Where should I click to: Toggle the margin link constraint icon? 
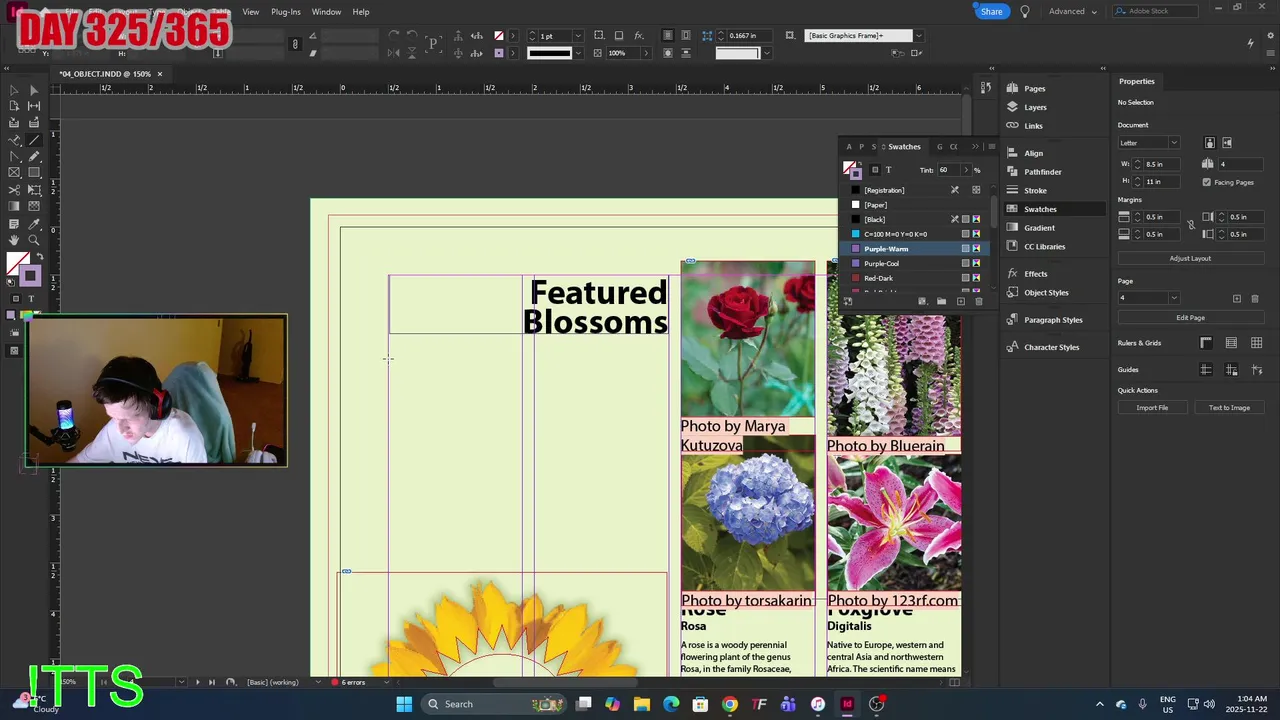point(1190,225)
